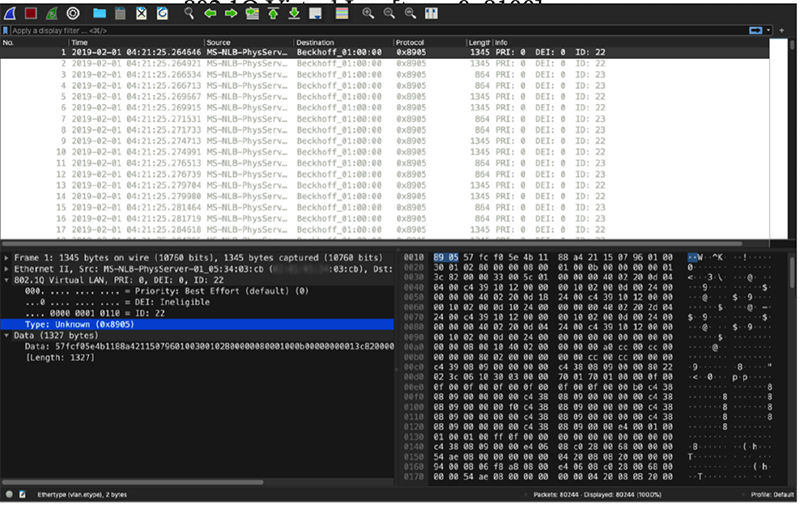Open capture file properties icon in status bar
Screen dimensions: 800x508
point(22,496)
